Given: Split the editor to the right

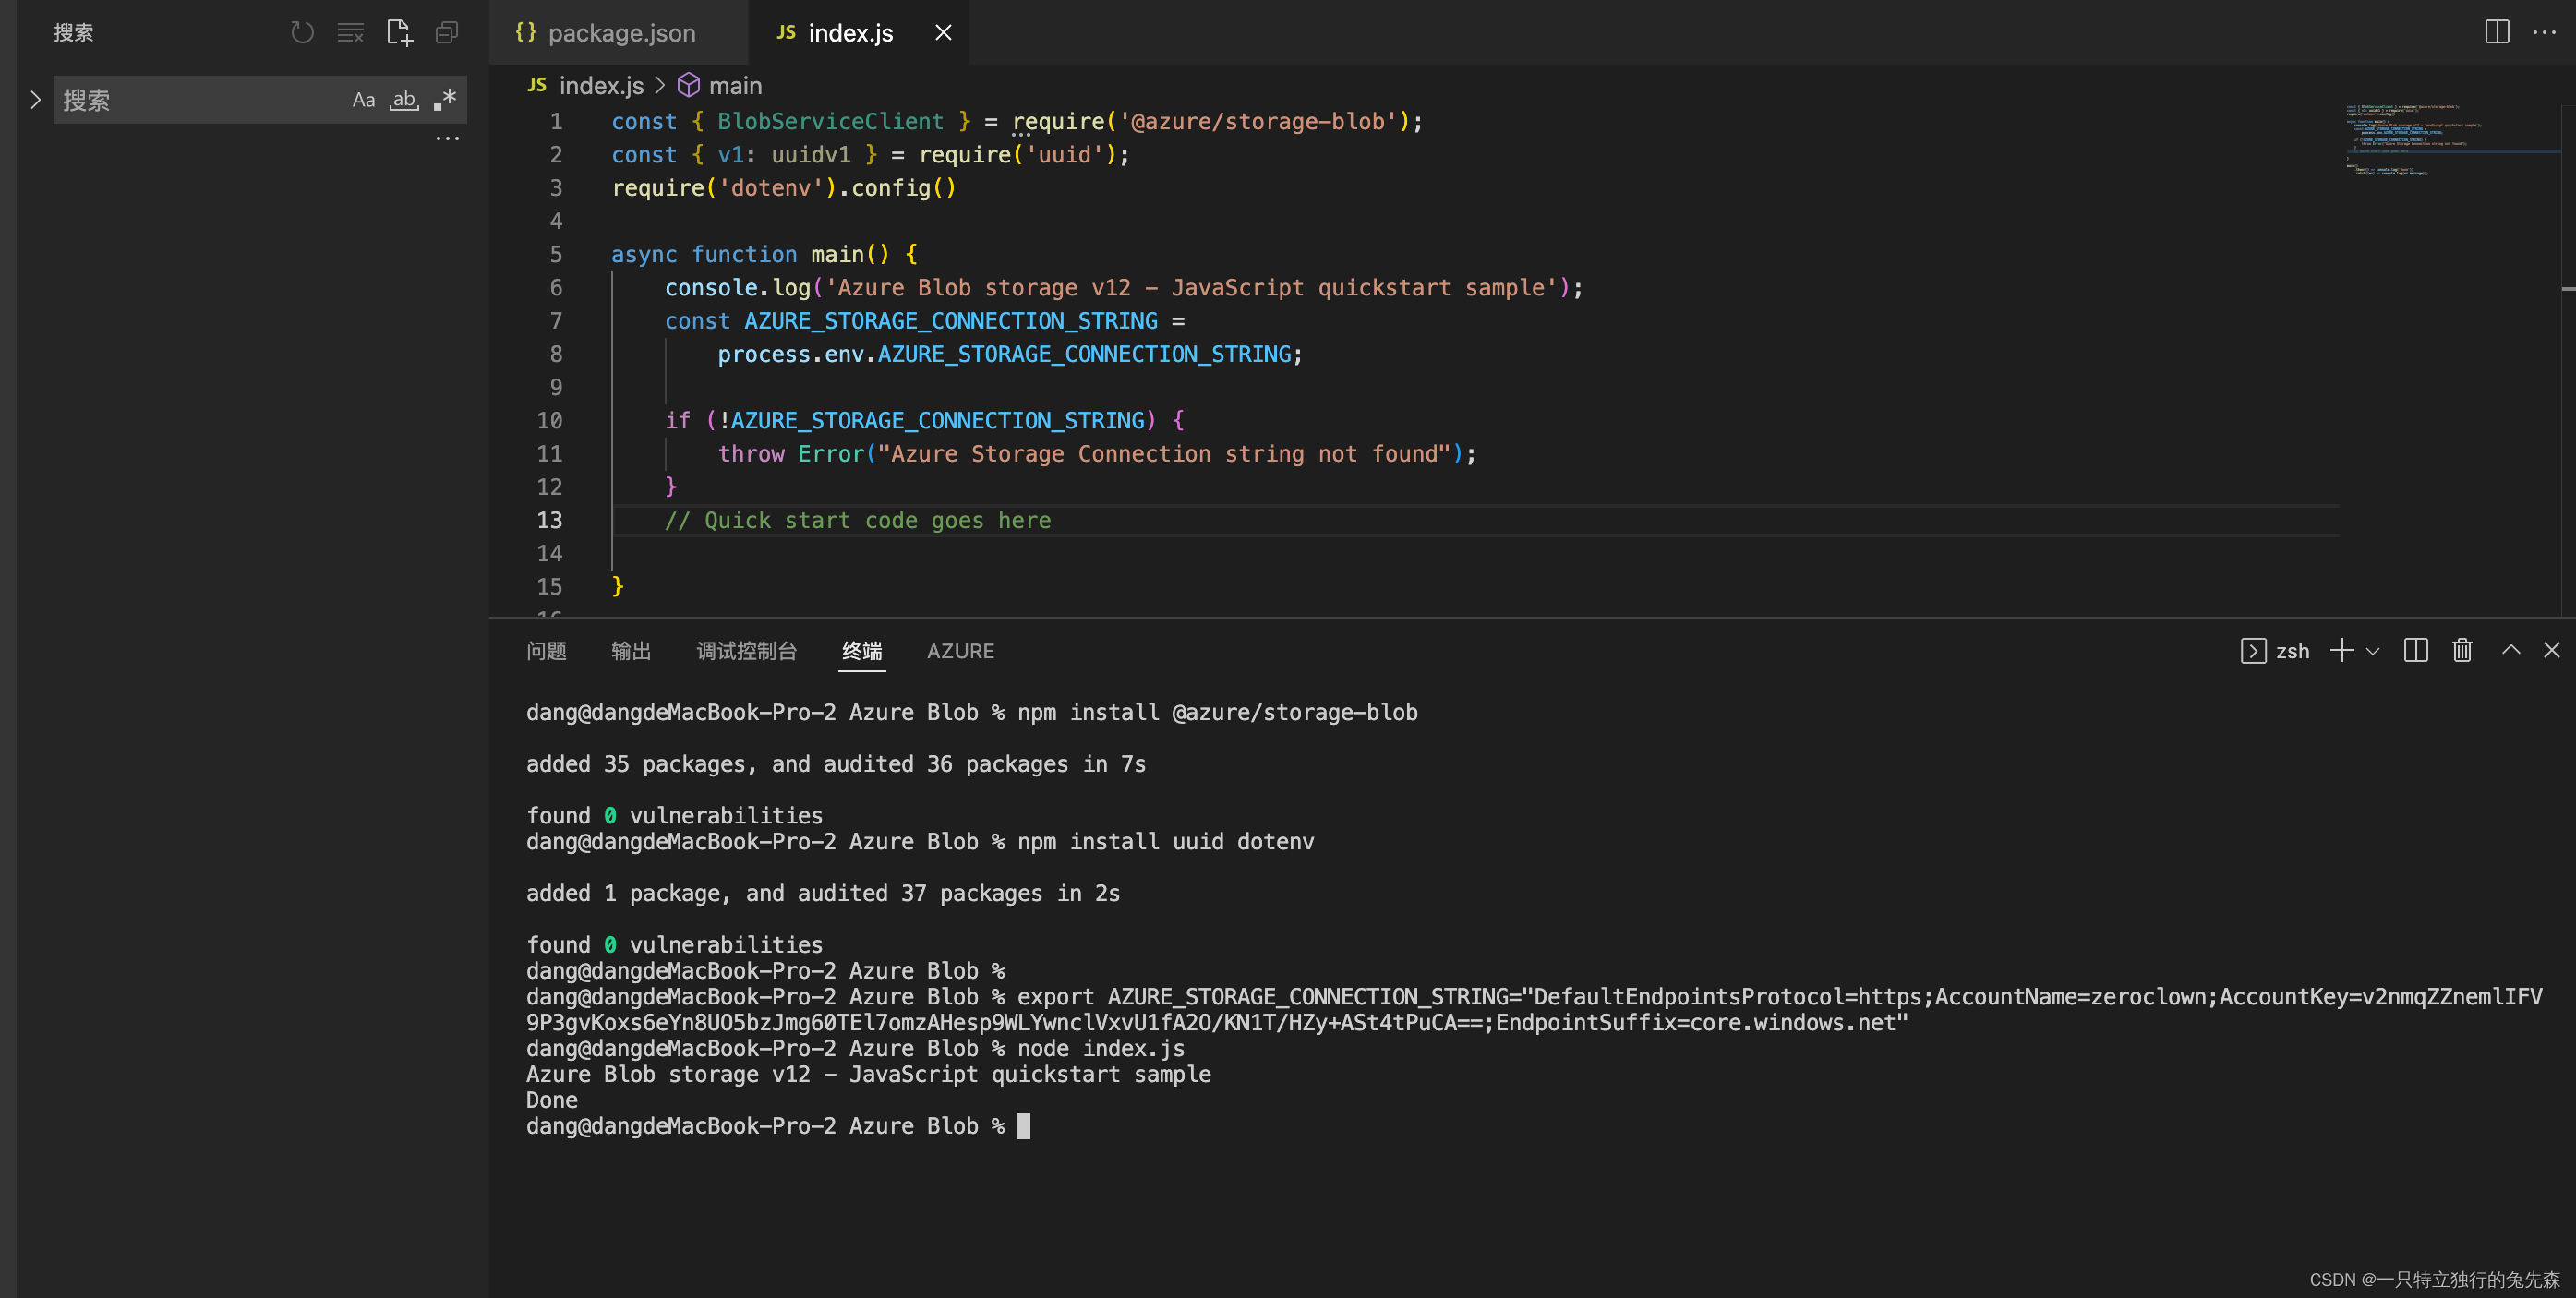Looking at the screenshot, I should (2496, 32).
